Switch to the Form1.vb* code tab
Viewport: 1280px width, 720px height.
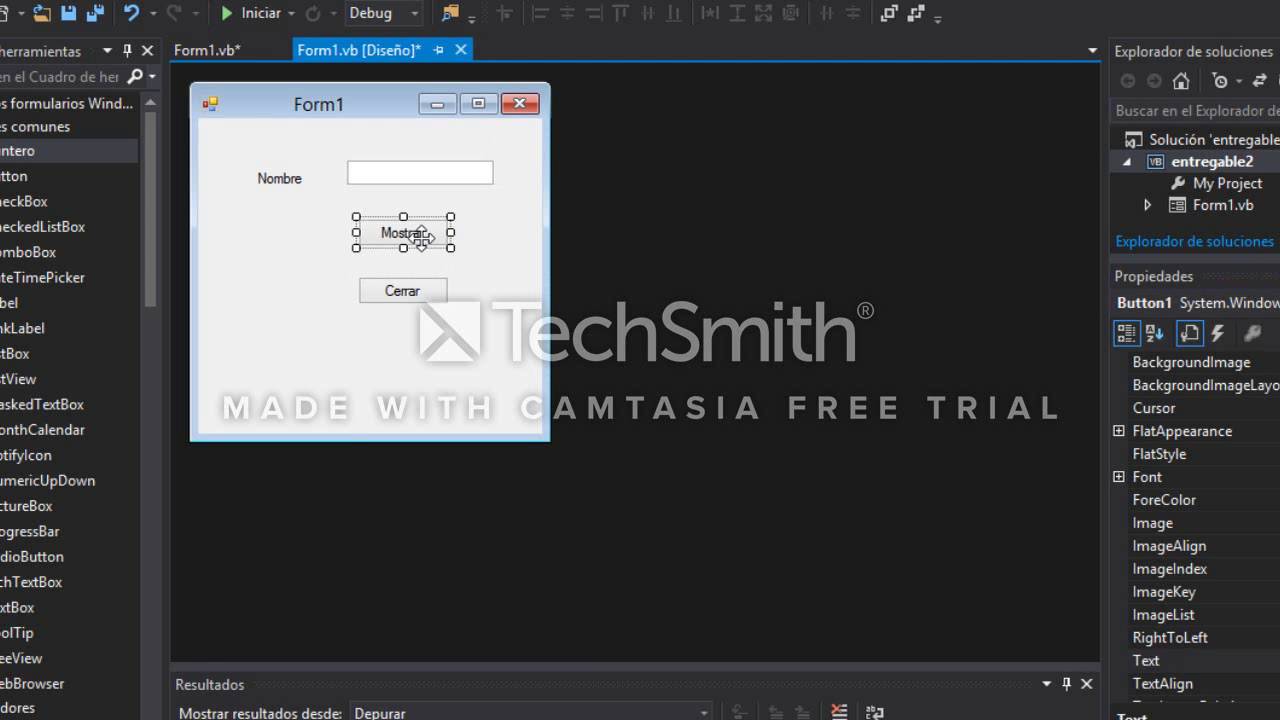pyautogui.click(x=207, y=50)
